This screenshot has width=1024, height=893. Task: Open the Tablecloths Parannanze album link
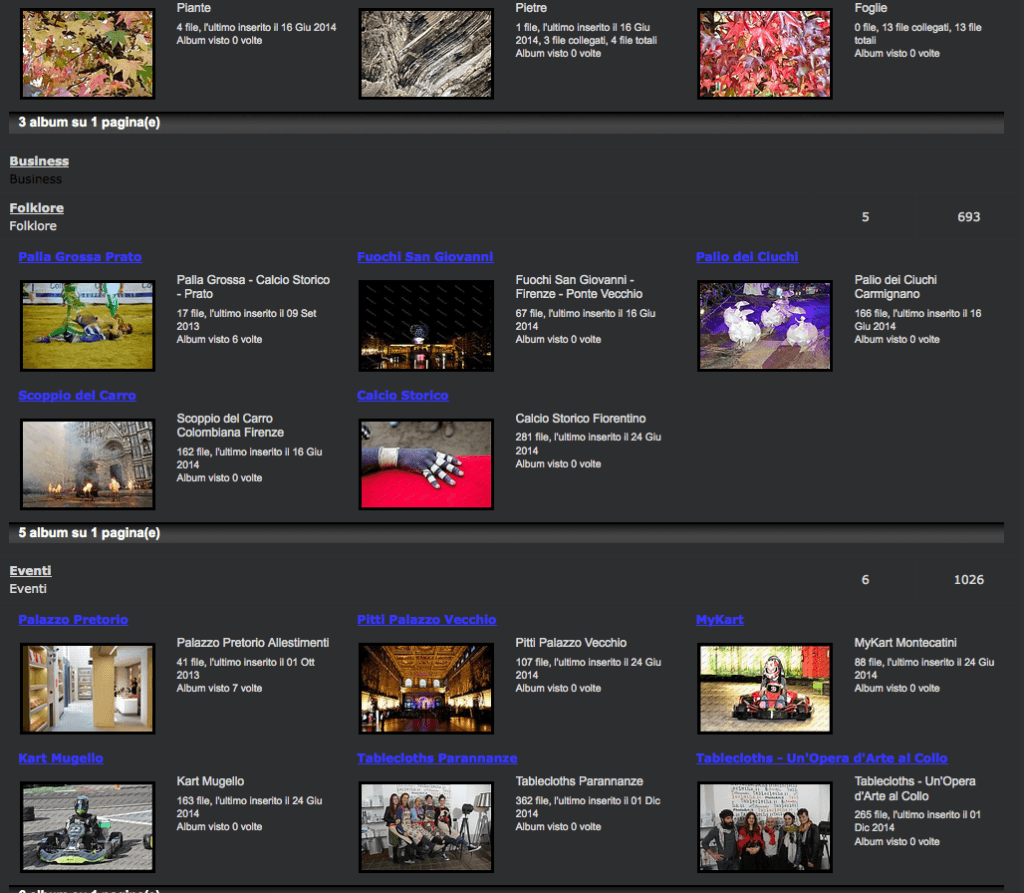tap(437, 759)
